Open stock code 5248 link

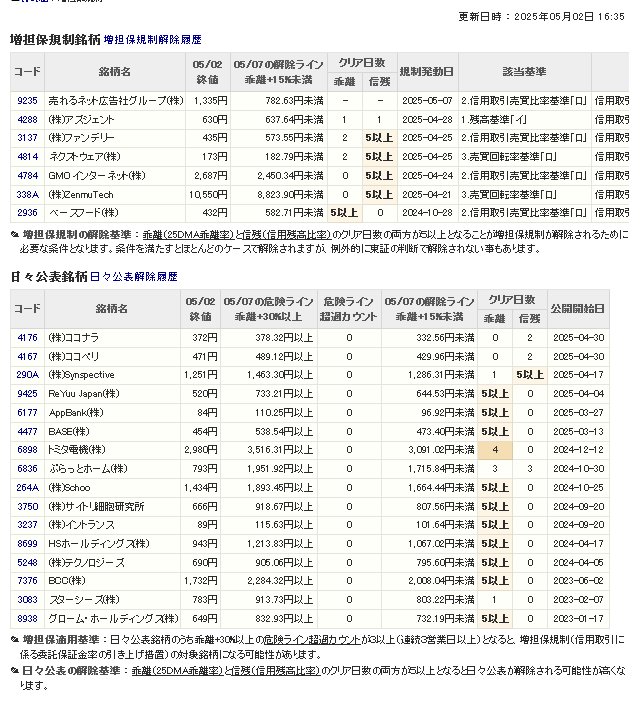pos(27,562)
